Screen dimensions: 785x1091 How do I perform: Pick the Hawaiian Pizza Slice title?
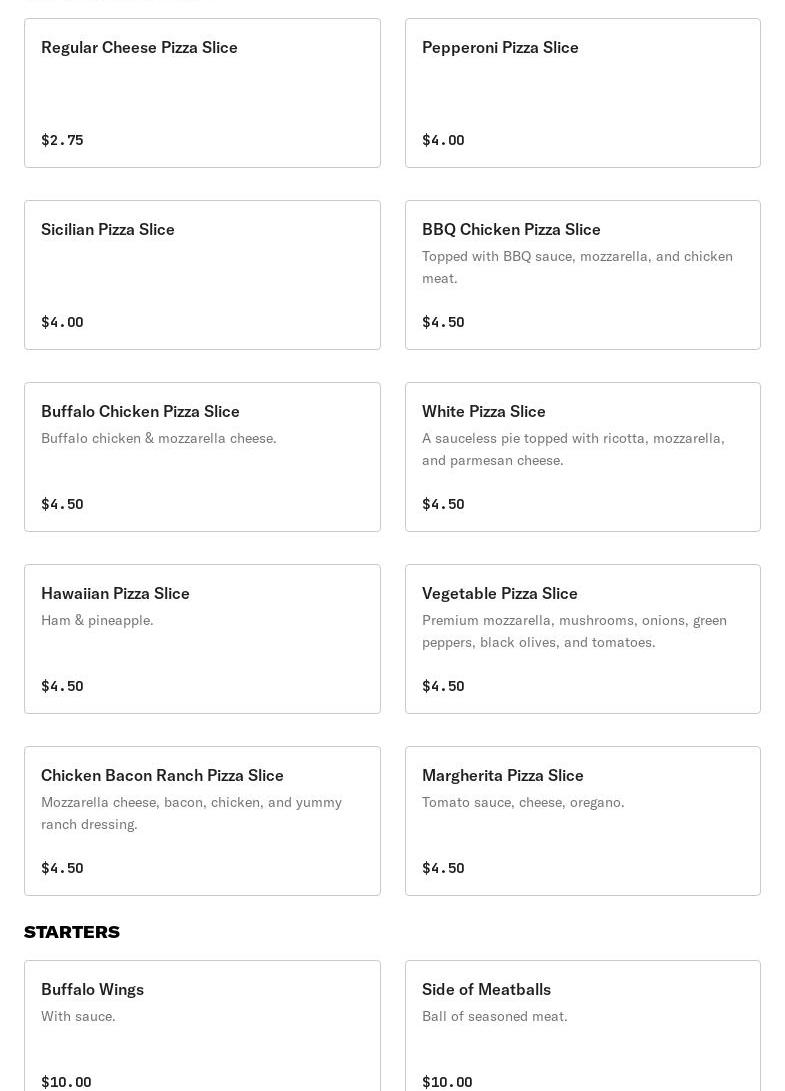(115, 593)
